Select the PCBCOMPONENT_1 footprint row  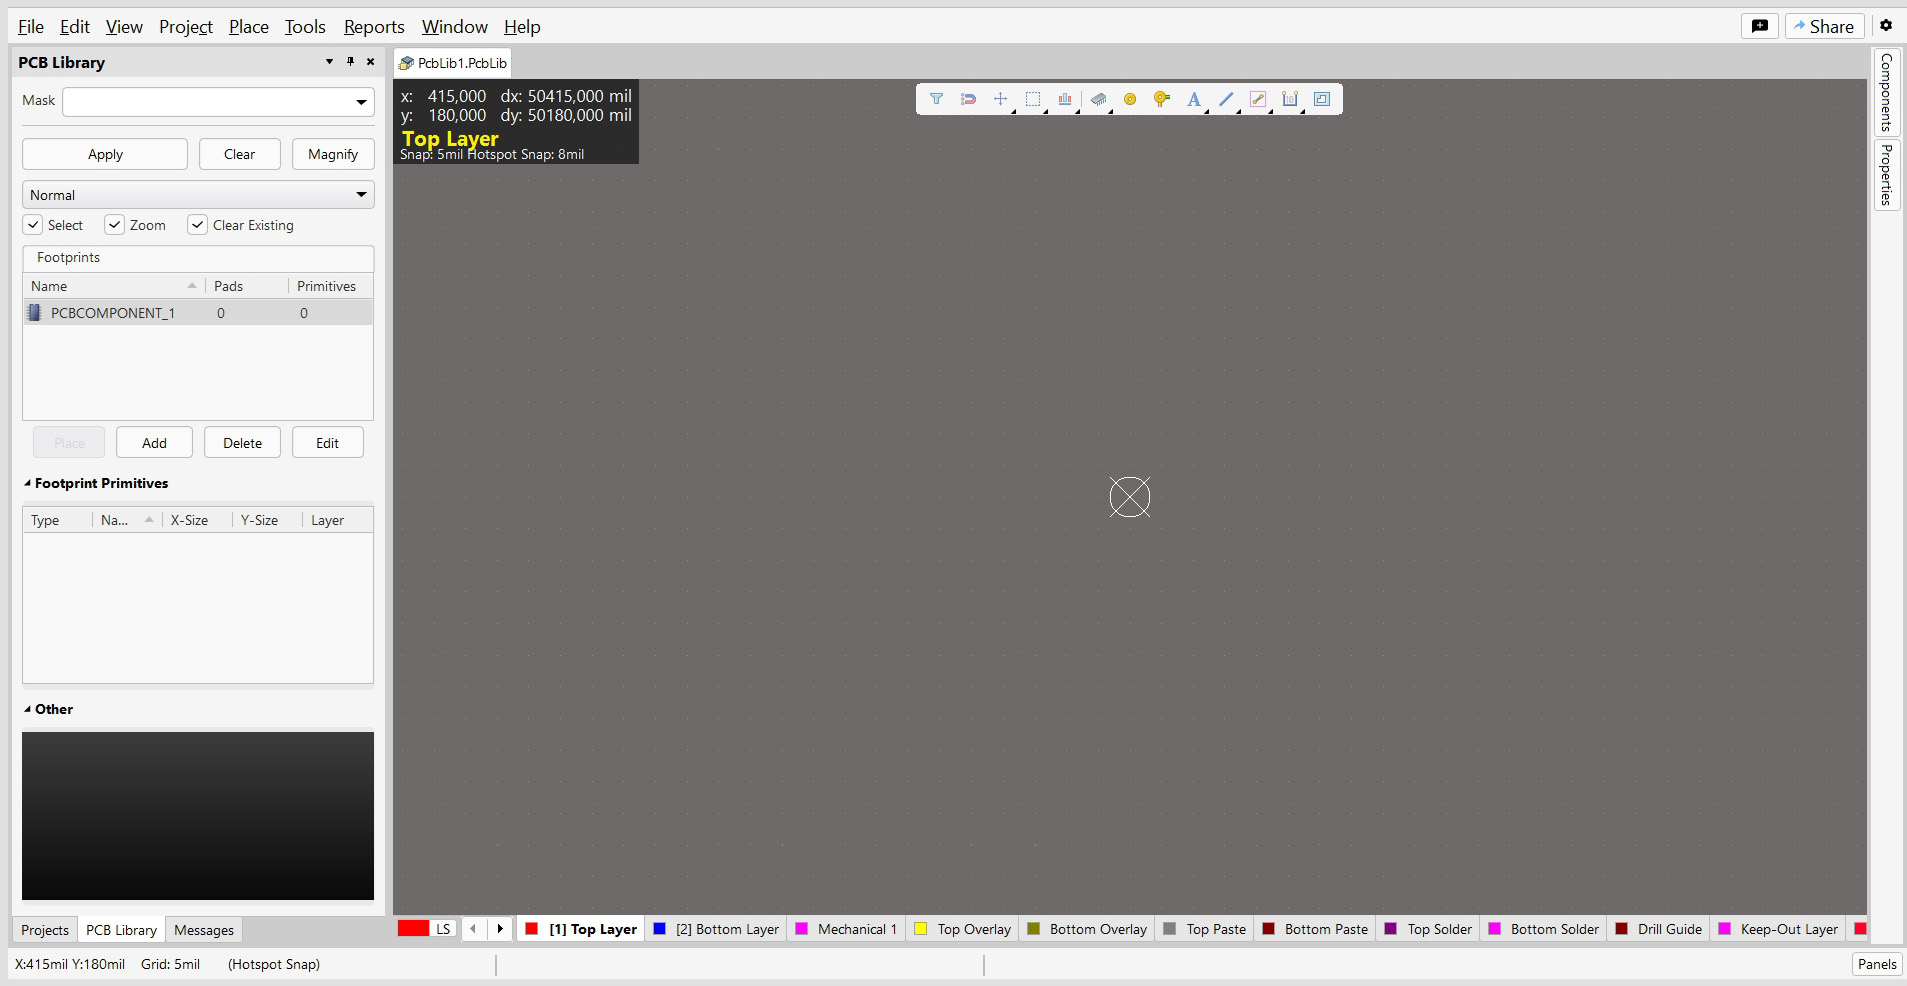[198, 313]
